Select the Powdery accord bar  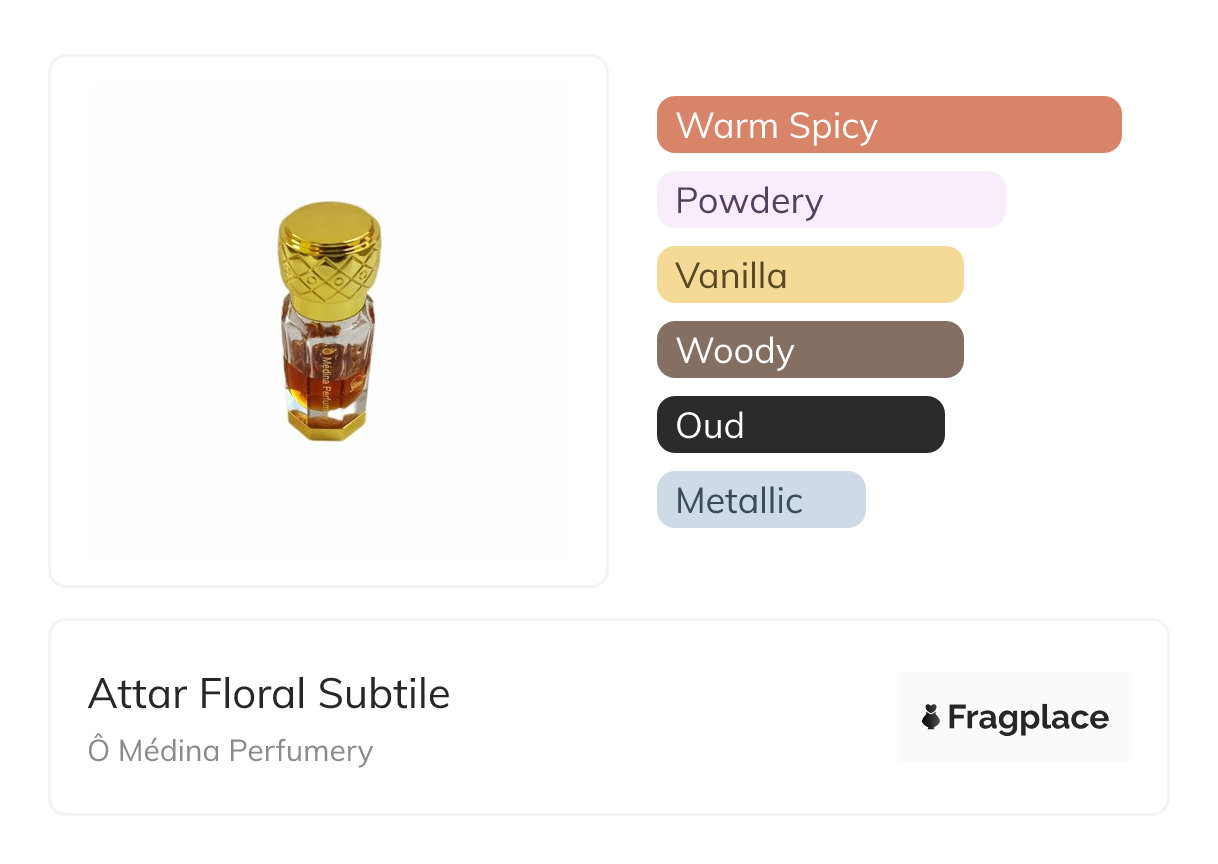tap(830, 200)
